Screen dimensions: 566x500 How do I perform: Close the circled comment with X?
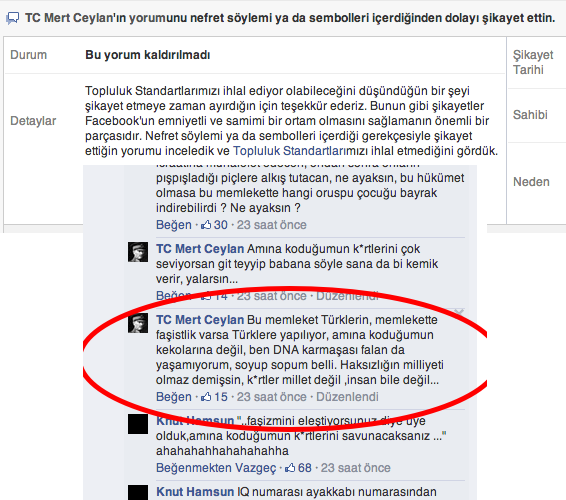pyautogui.click(x=459, y=312)
